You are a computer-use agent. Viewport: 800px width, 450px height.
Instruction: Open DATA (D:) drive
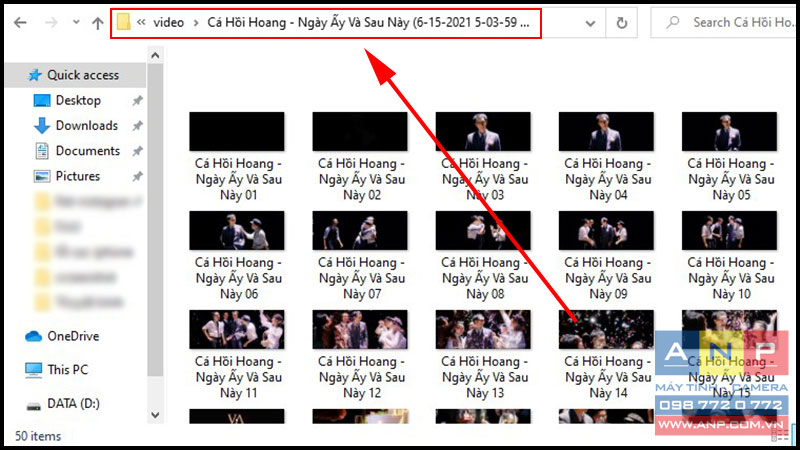coord(63,404)
